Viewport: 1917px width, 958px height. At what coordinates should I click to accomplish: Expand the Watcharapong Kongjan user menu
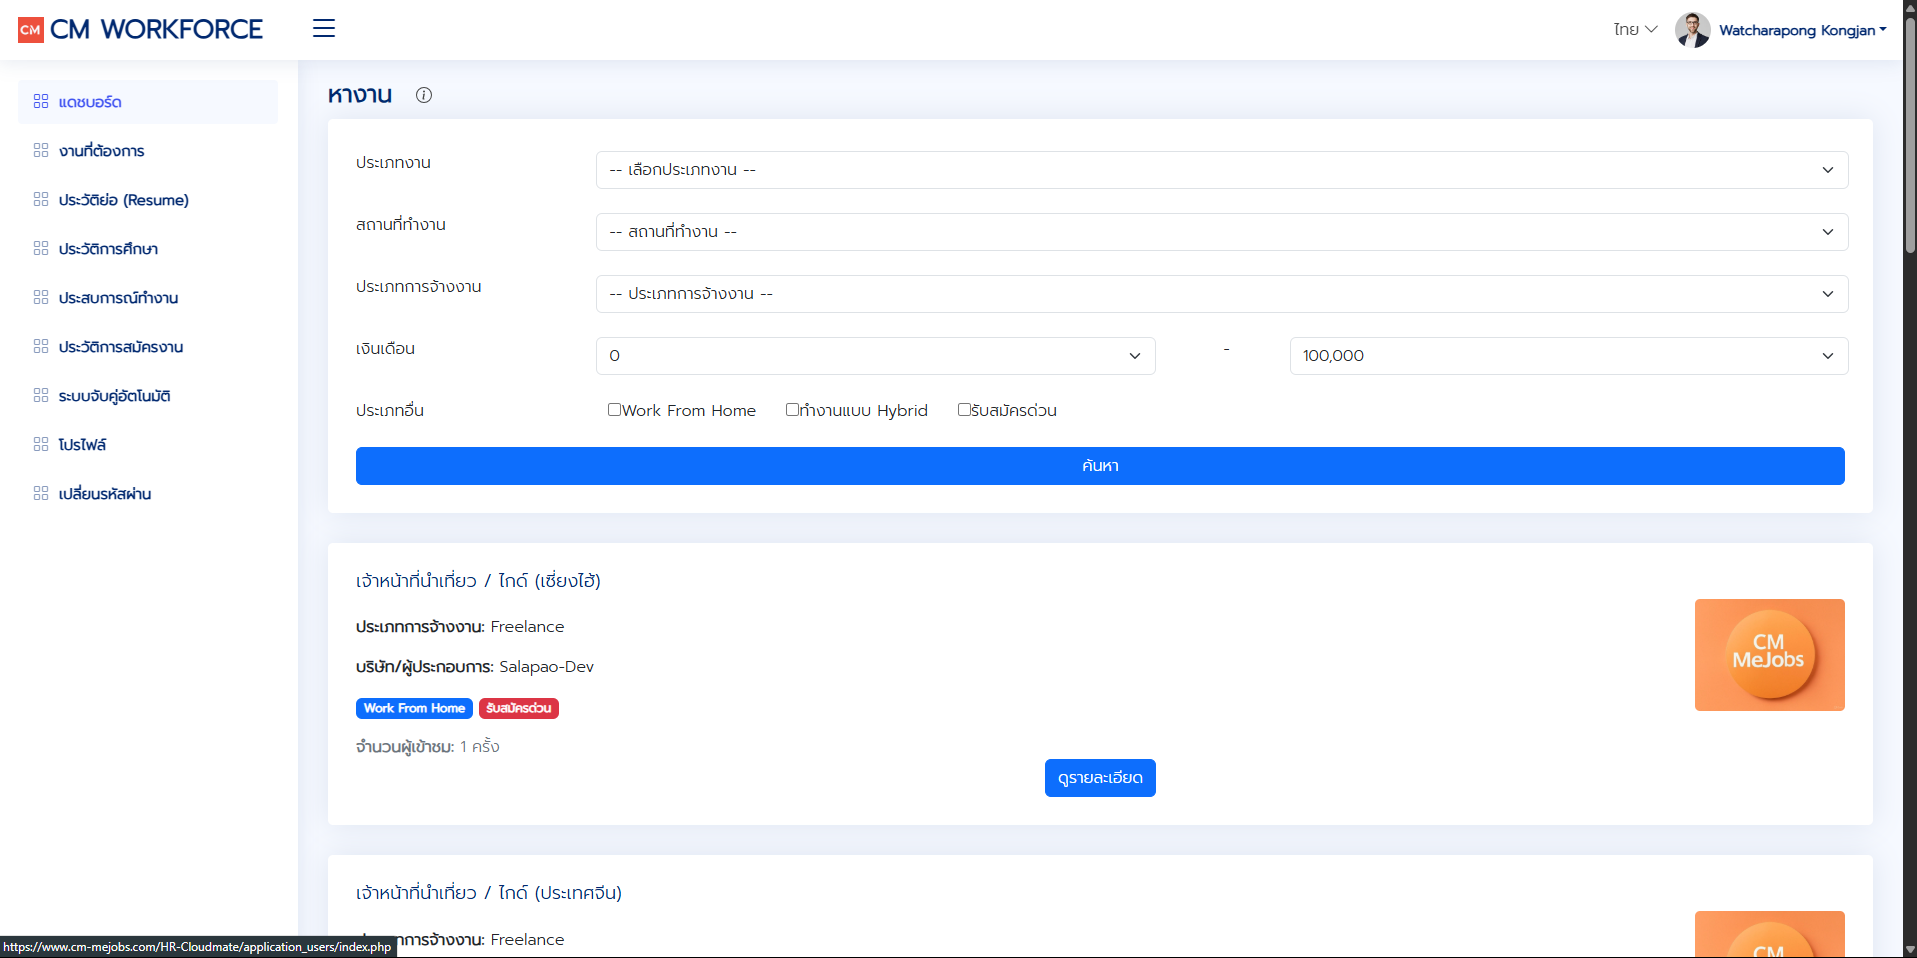[1802, 30]
